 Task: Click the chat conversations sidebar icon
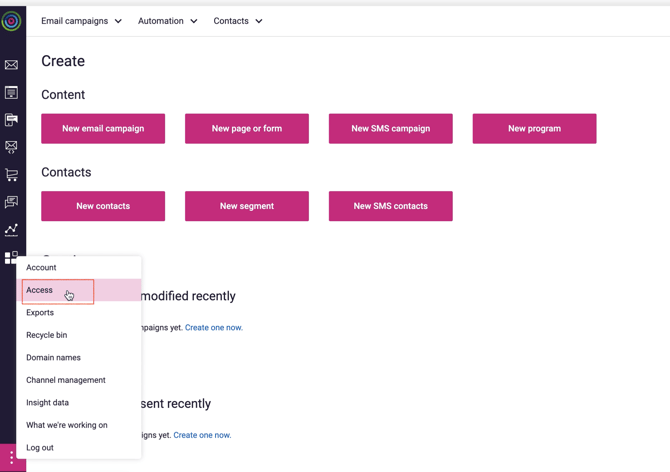tap(12, 202)
